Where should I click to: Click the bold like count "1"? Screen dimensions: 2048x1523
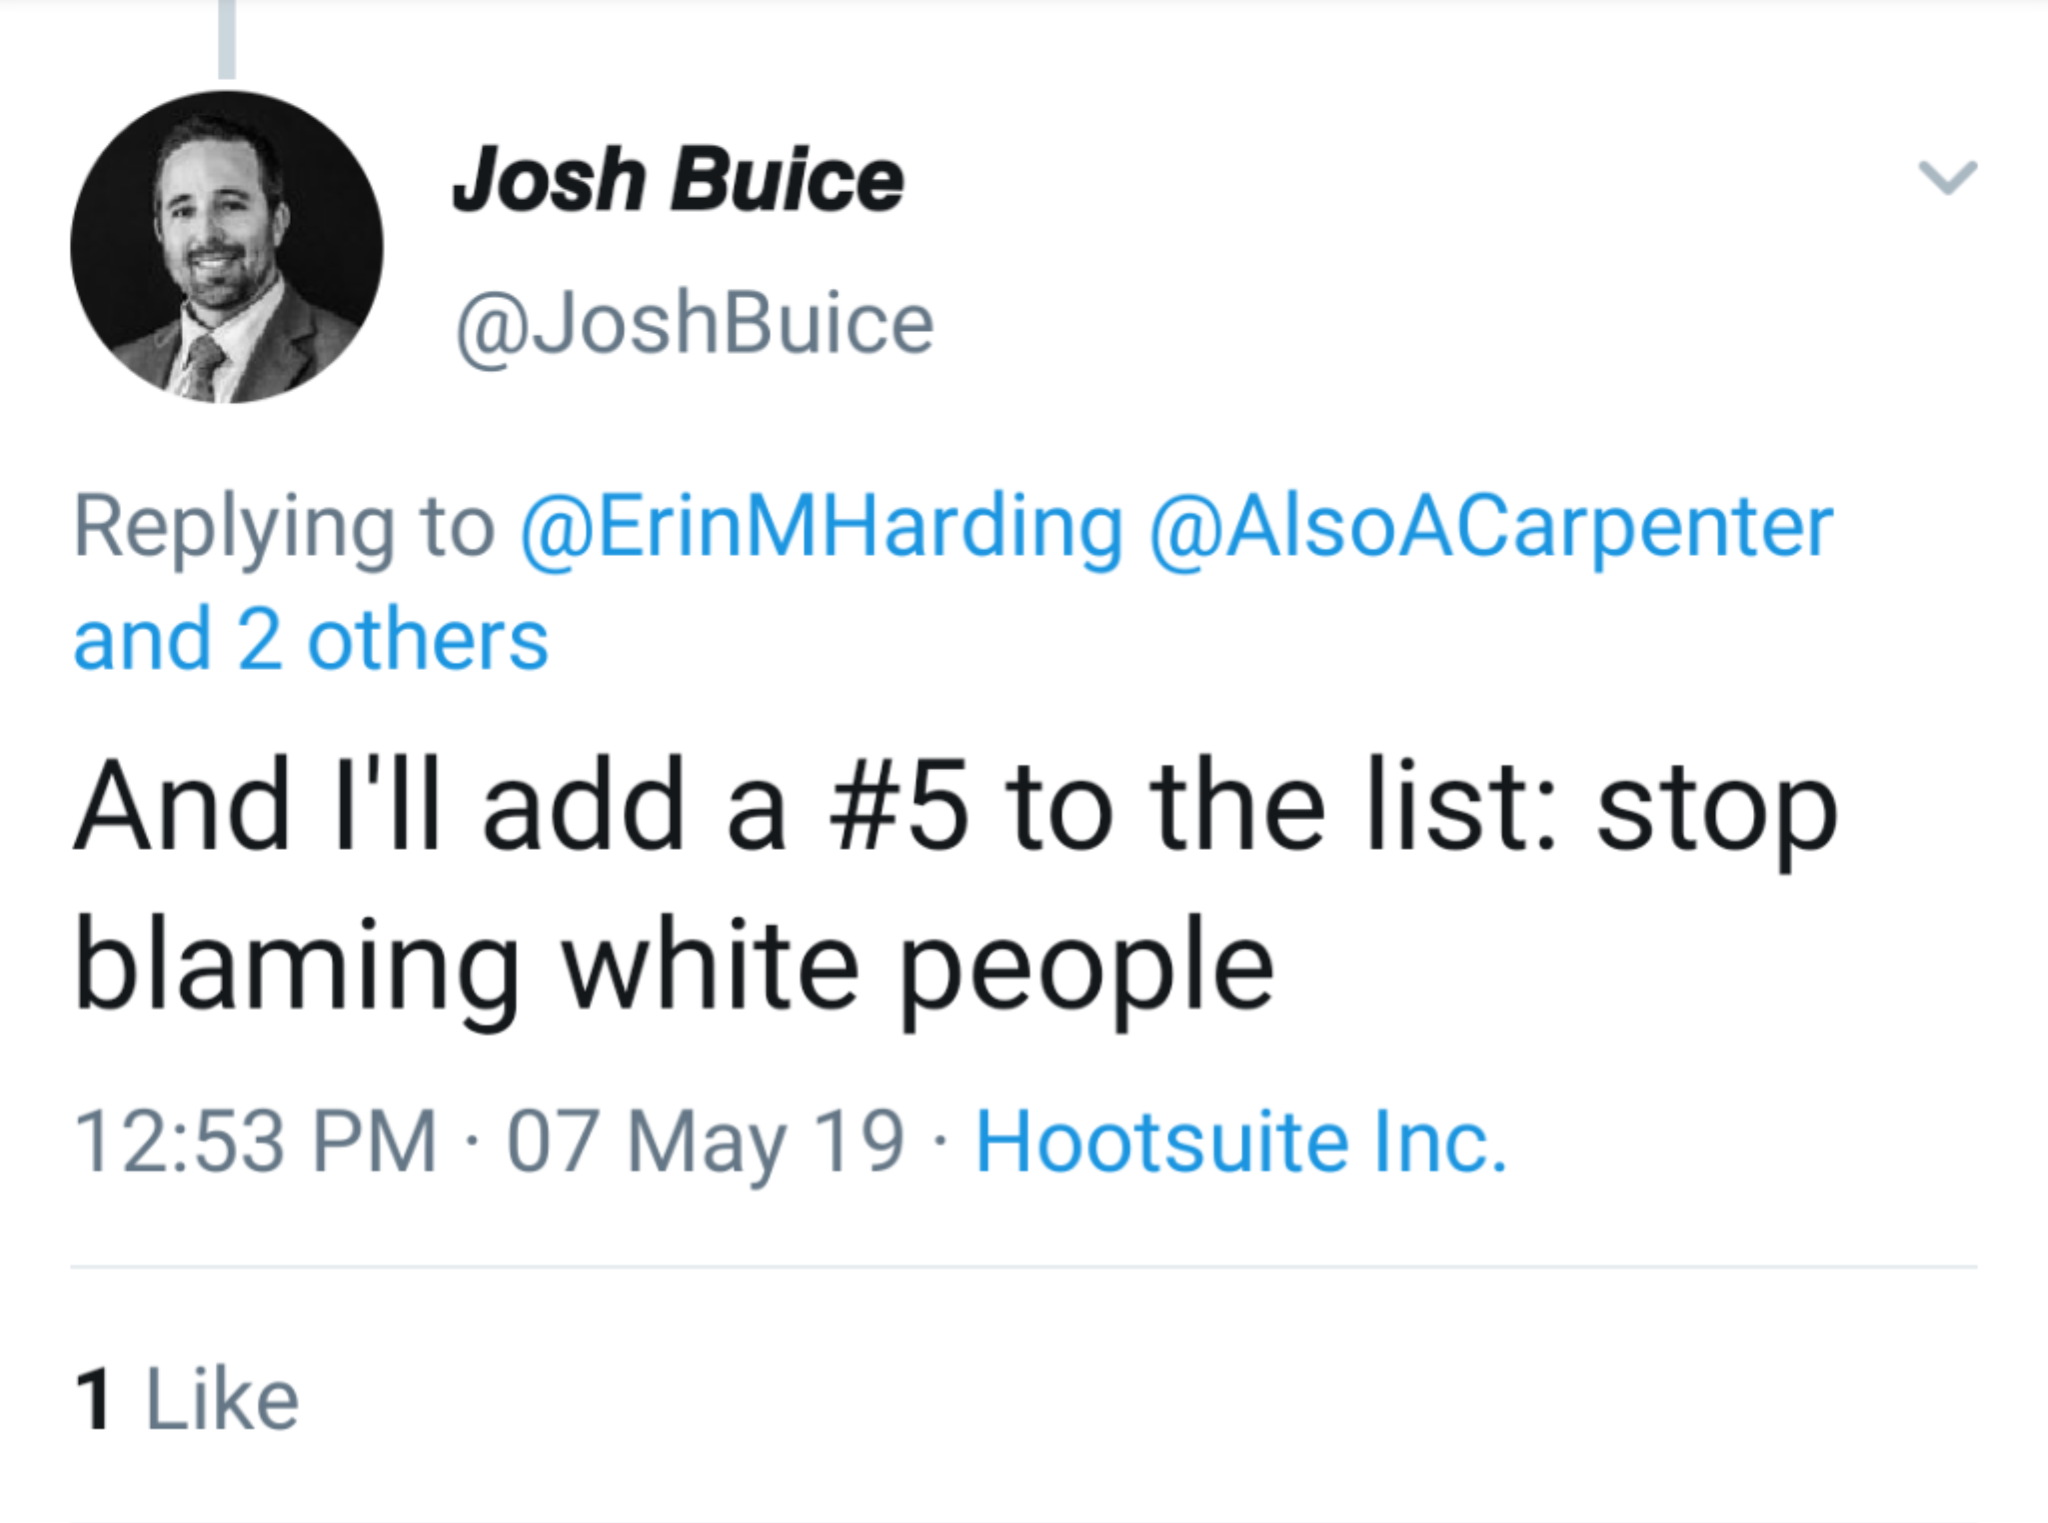(x=93, y=1399)
